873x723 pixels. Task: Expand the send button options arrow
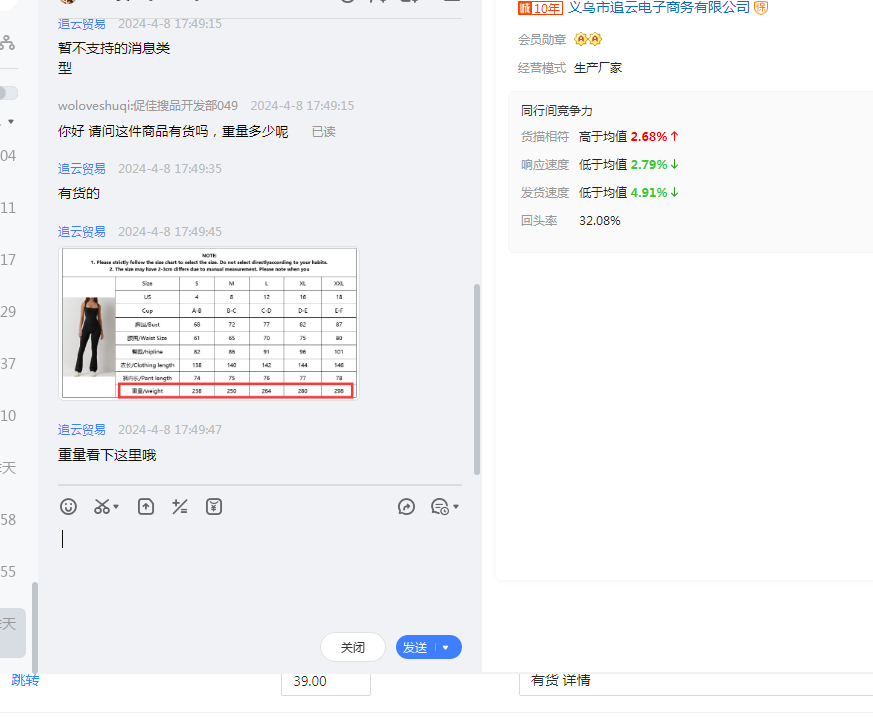click(446, 648)
